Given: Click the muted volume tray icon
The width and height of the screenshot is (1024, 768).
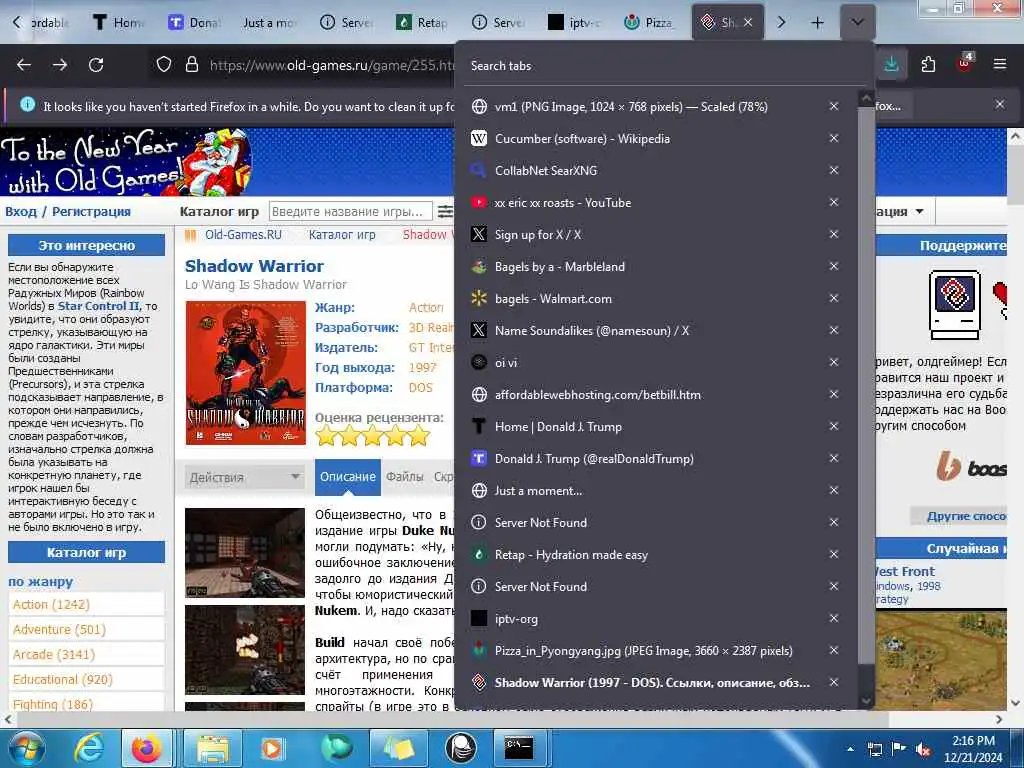Looking at the screenshot, I should click(923, 748).
